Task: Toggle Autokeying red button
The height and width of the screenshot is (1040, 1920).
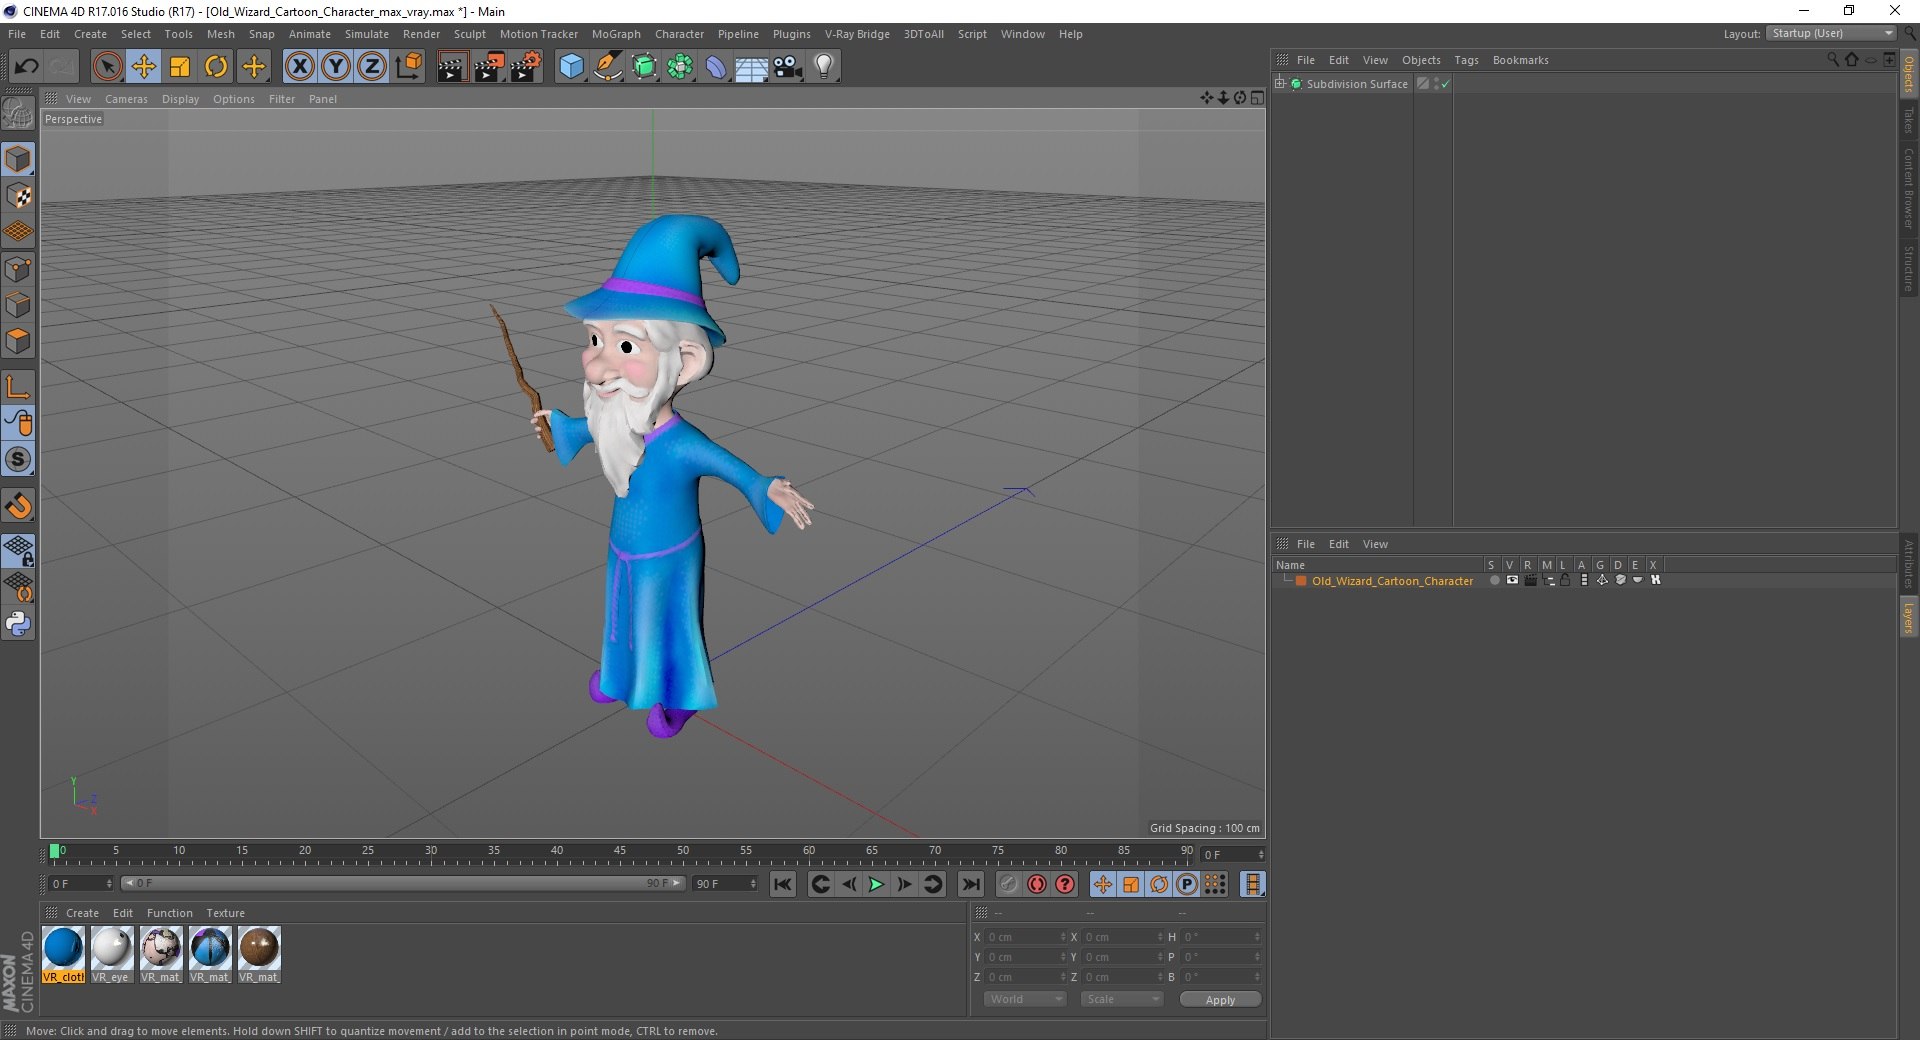Action: (1037, 884)
